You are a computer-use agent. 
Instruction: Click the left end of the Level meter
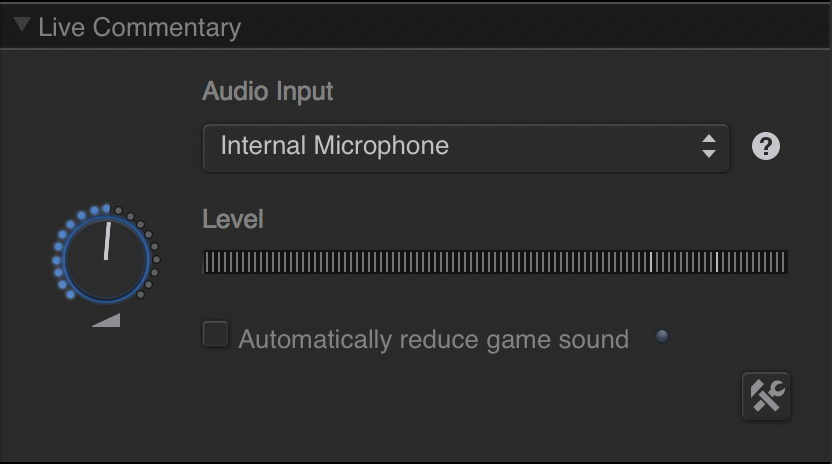coord(209,262)
